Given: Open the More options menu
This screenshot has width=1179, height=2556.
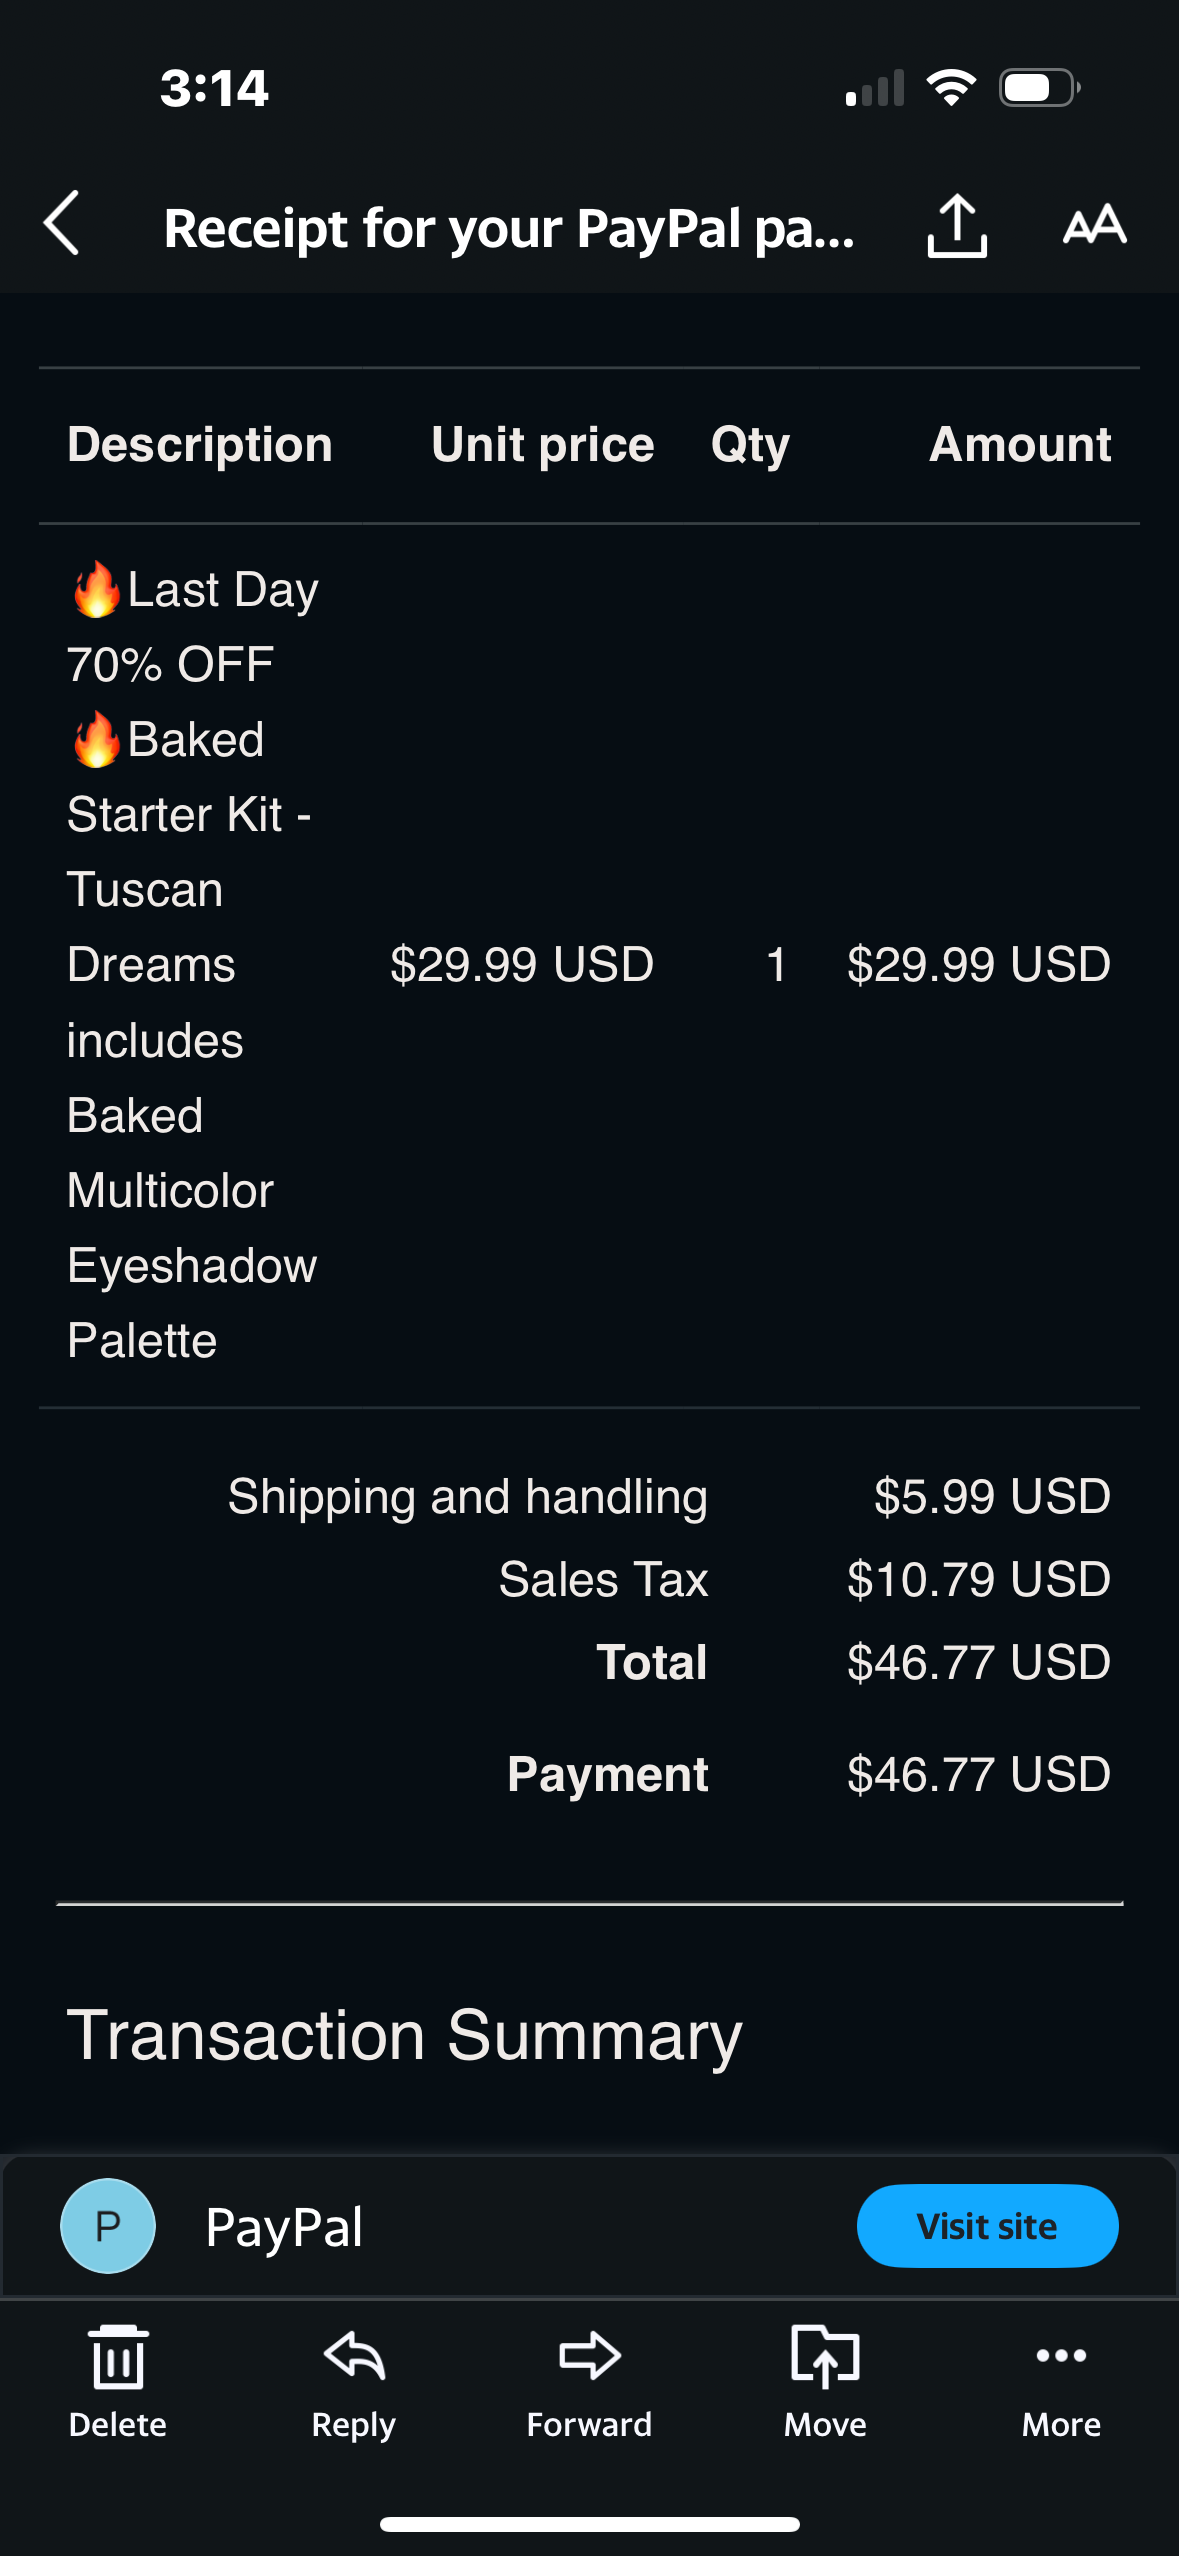Looking at the screenshot, I should click(x=1061, y=2381).
